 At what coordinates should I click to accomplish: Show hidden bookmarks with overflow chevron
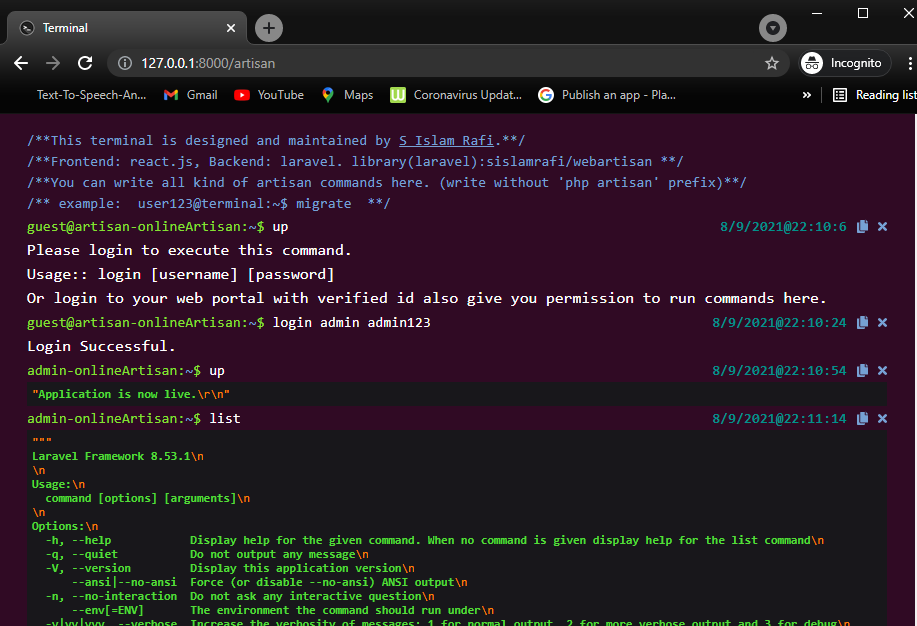pyautogui.click(x=806, y=94)
